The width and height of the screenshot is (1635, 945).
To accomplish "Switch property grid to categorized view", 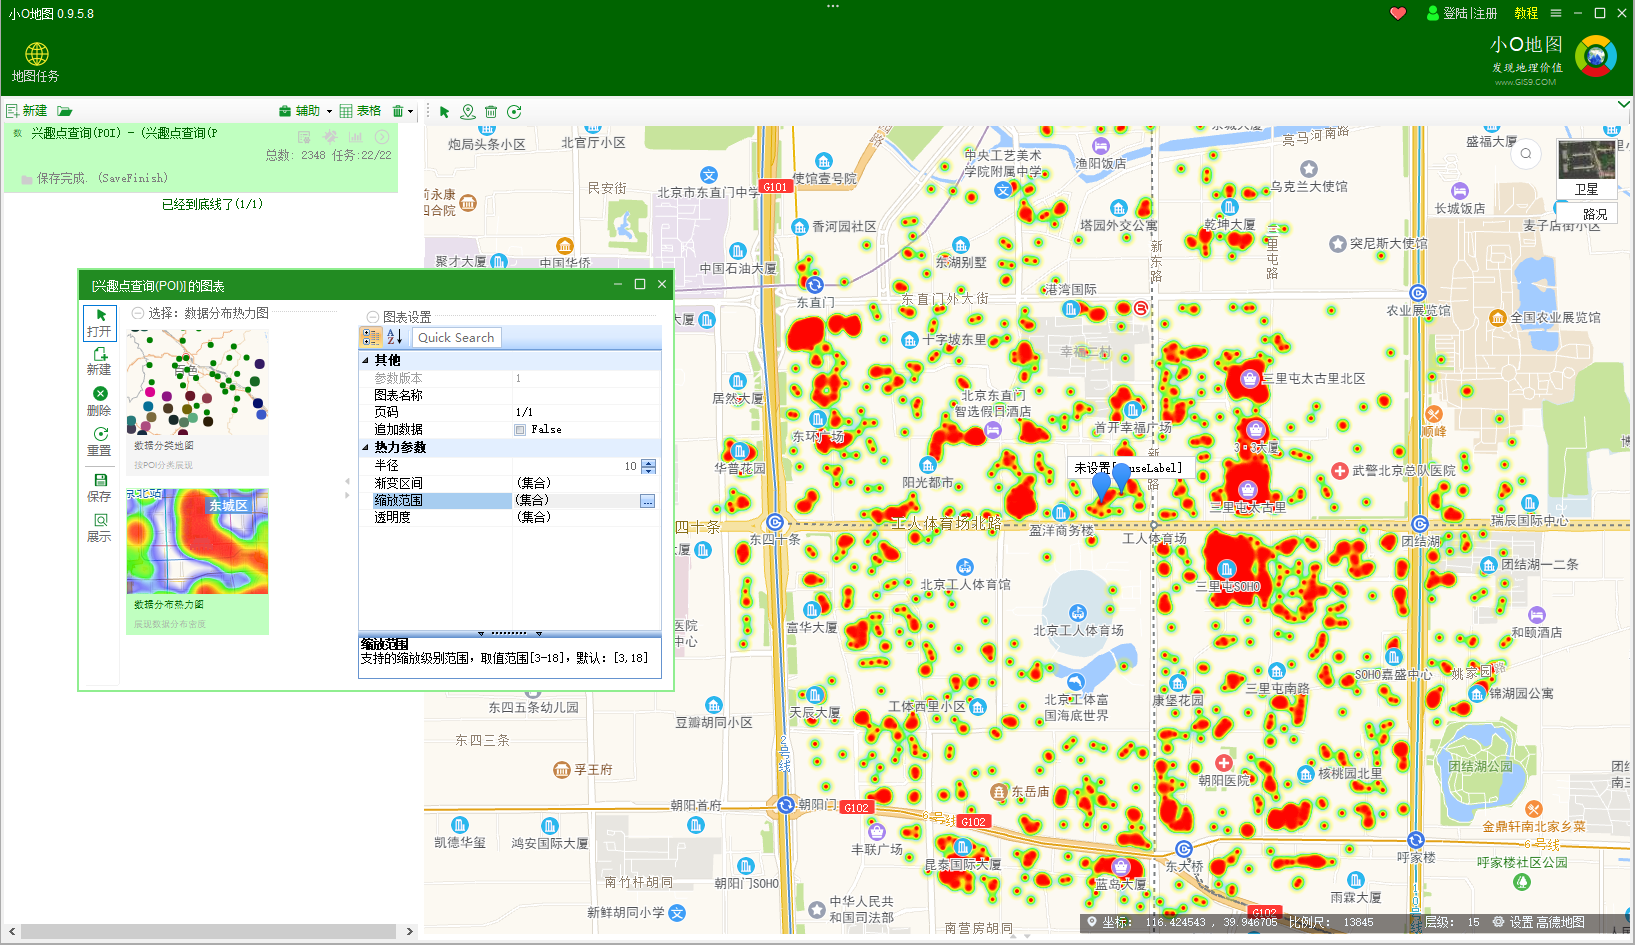I will tap(371, 338).
